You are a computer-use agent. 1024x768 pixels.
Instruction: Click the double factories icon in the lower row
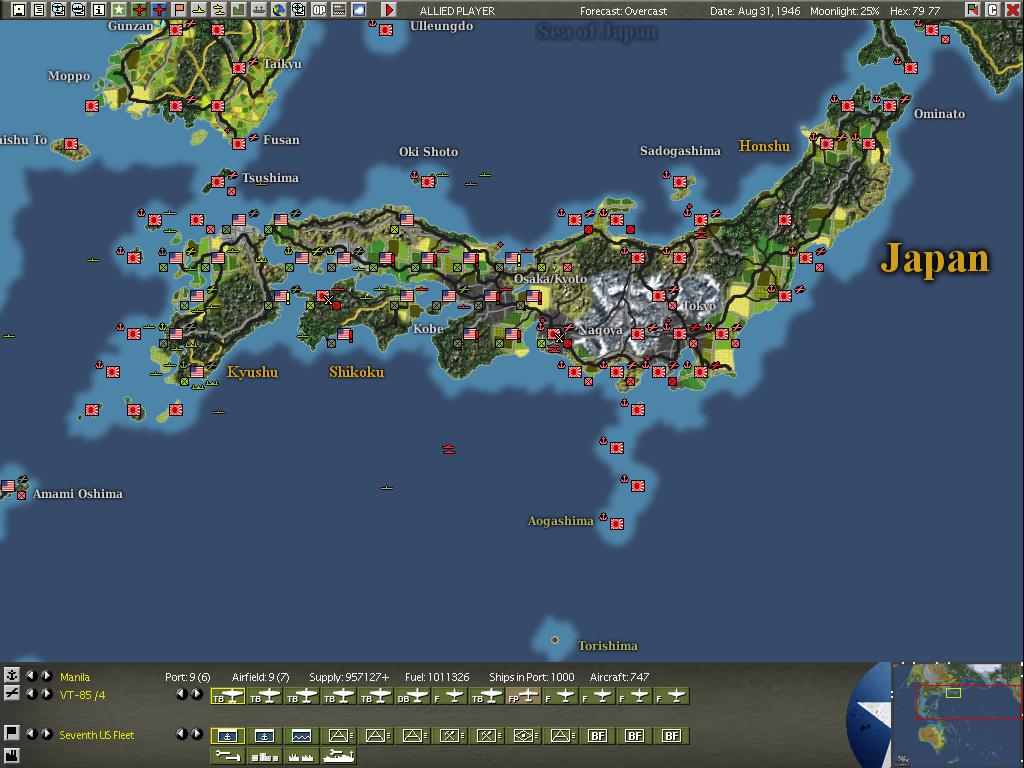click(301, 756)
